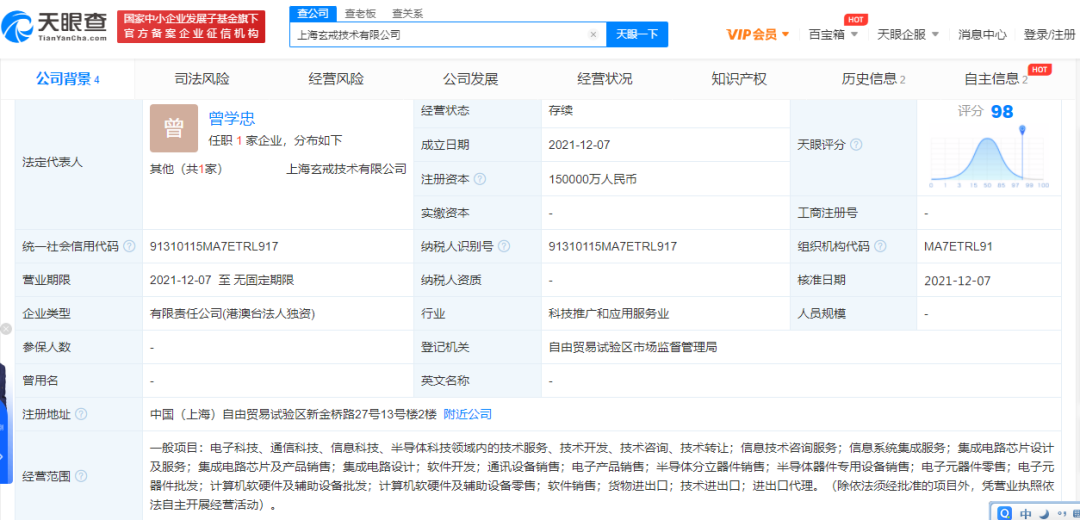This screenshot has width=1080, height=520.
Task: Click help icon beside 经营范围
Action: point(81,477)
